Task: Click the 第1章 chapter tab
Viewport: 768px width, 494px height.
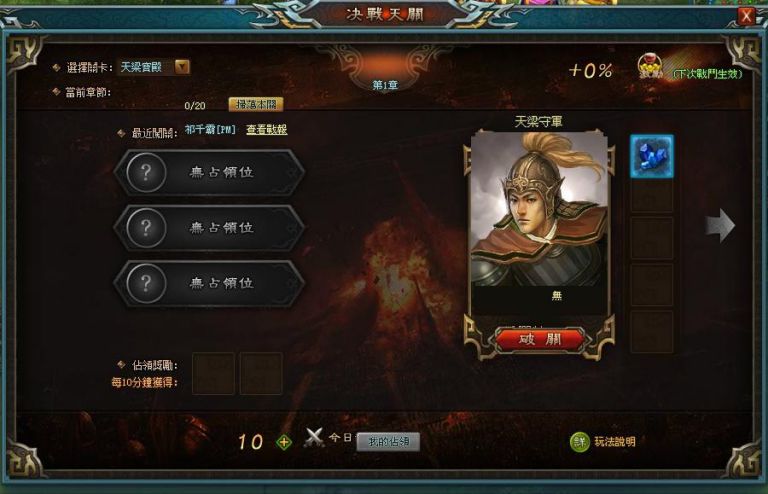Action: click(385, 85)
